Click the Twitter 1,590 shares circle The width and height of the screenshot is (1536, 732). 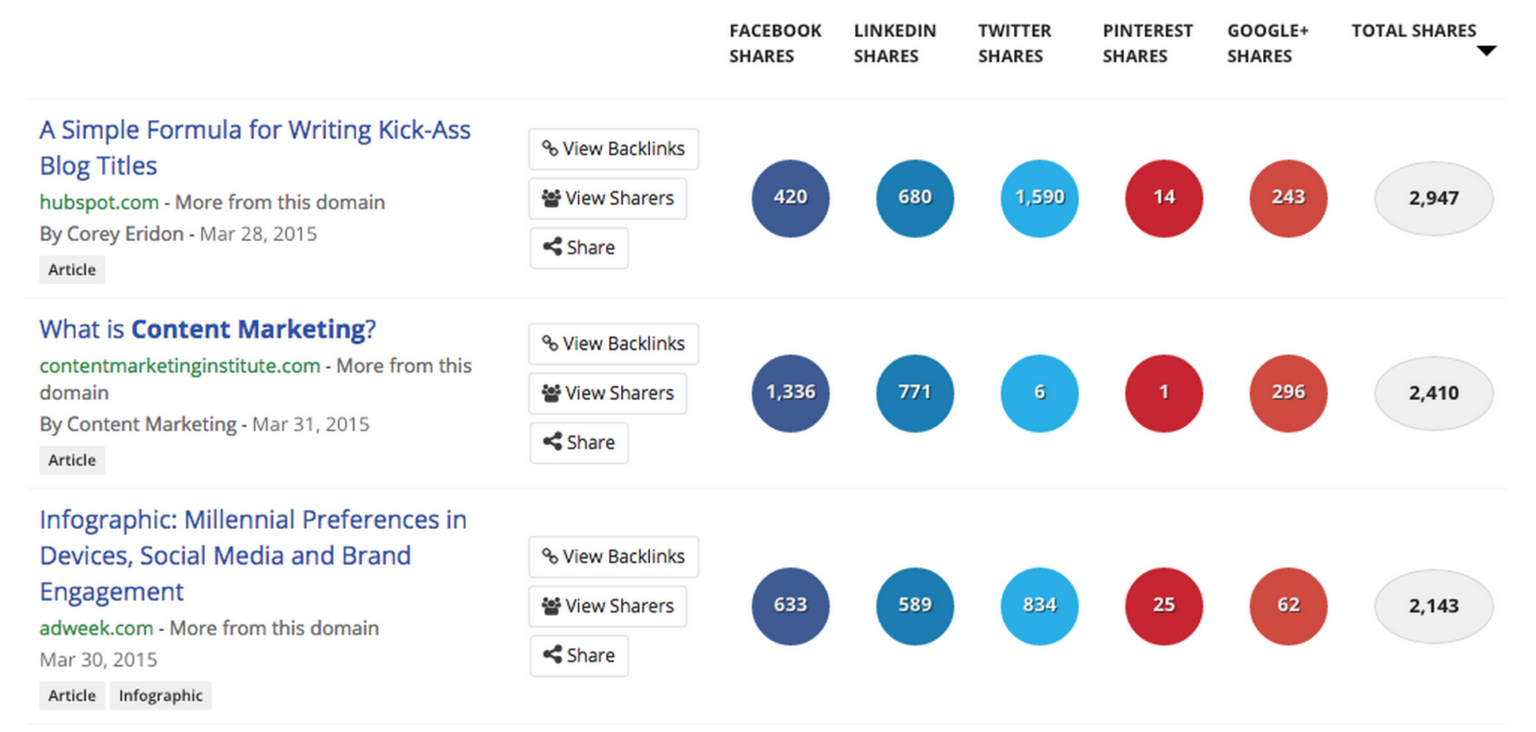tap(1039, 198)
